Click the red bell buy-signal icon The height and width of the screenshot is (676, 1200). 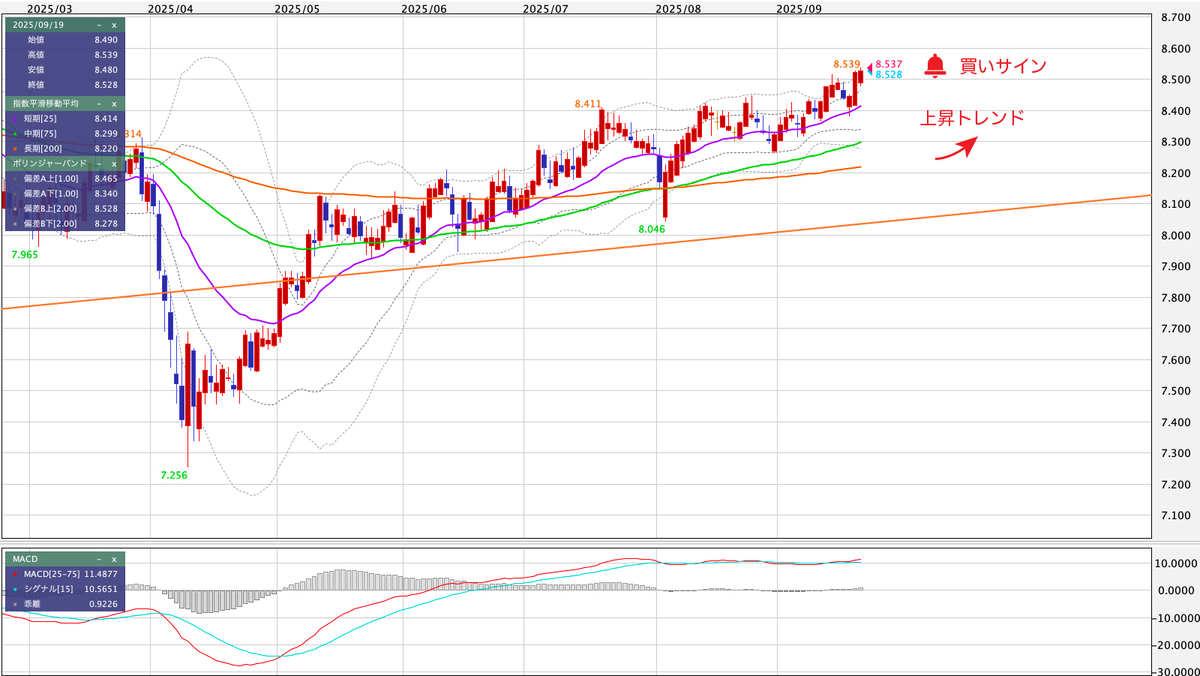pyautogui.click(x=935, y=66)
